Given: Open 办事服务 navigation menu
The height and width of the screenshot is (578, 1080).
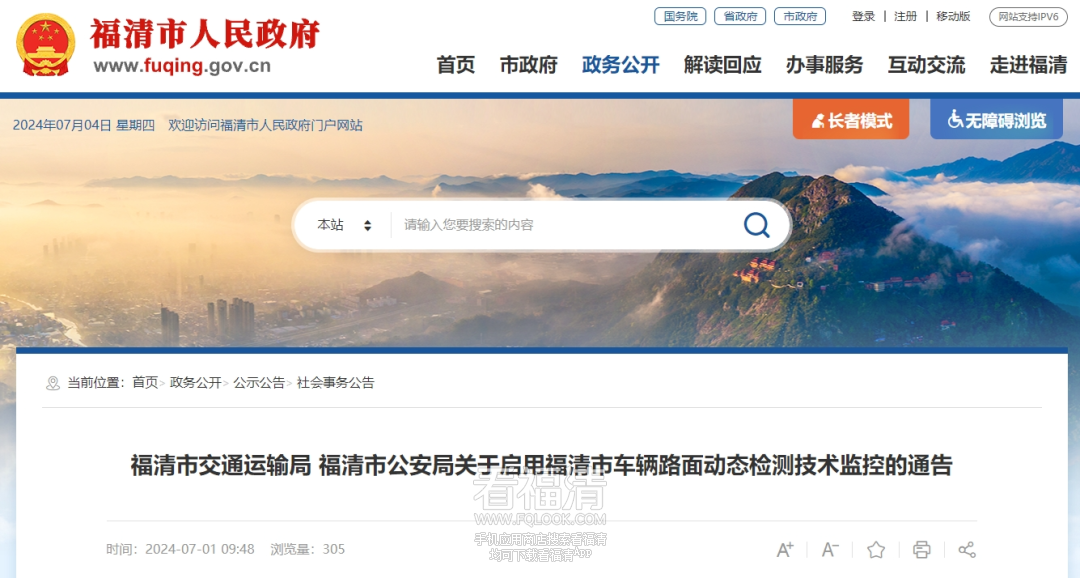Looking at the screenshot, I should (x=824, y=65).
